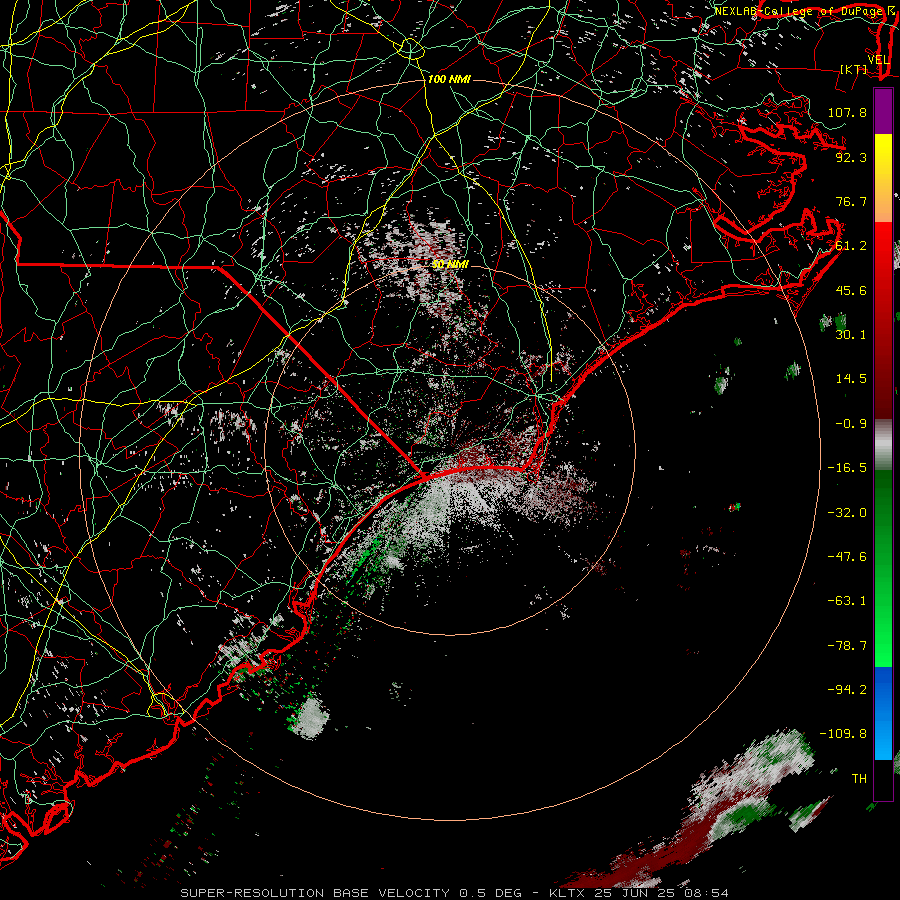Image resolution: width=900 pixels, height=900 pixels.
Task: Click the 50 NMI range ring label
Action: [x=451, y=264]
